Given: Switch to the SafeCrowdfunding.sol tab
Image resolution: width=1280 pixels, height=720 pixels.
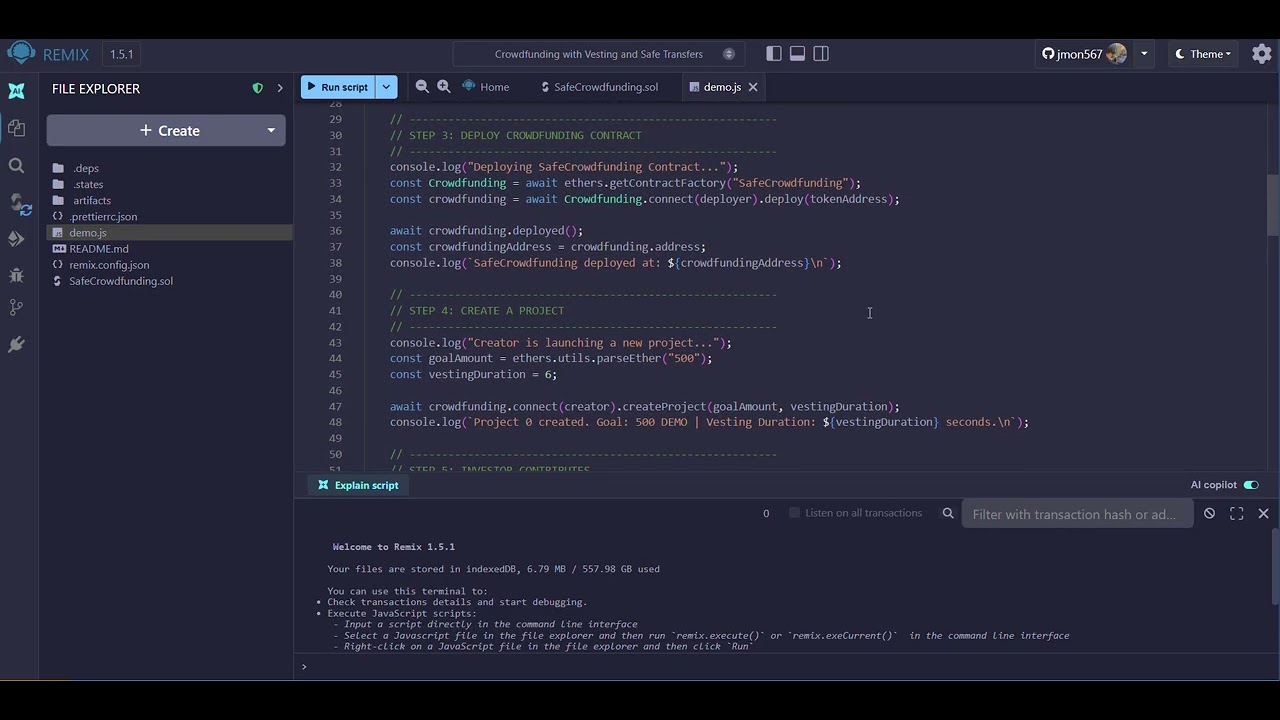Looking at the screenshot, I should pos(599,87).
